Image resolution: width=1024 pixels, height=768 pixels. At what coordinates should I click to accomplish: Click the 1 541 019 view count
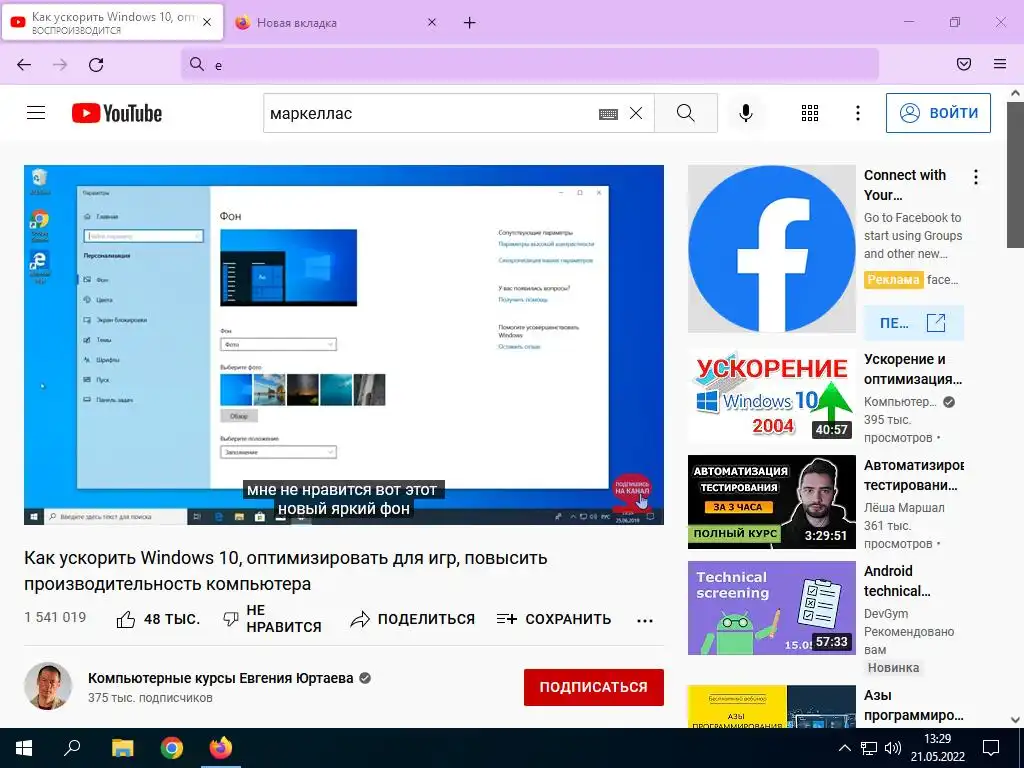tap(55, 618)
